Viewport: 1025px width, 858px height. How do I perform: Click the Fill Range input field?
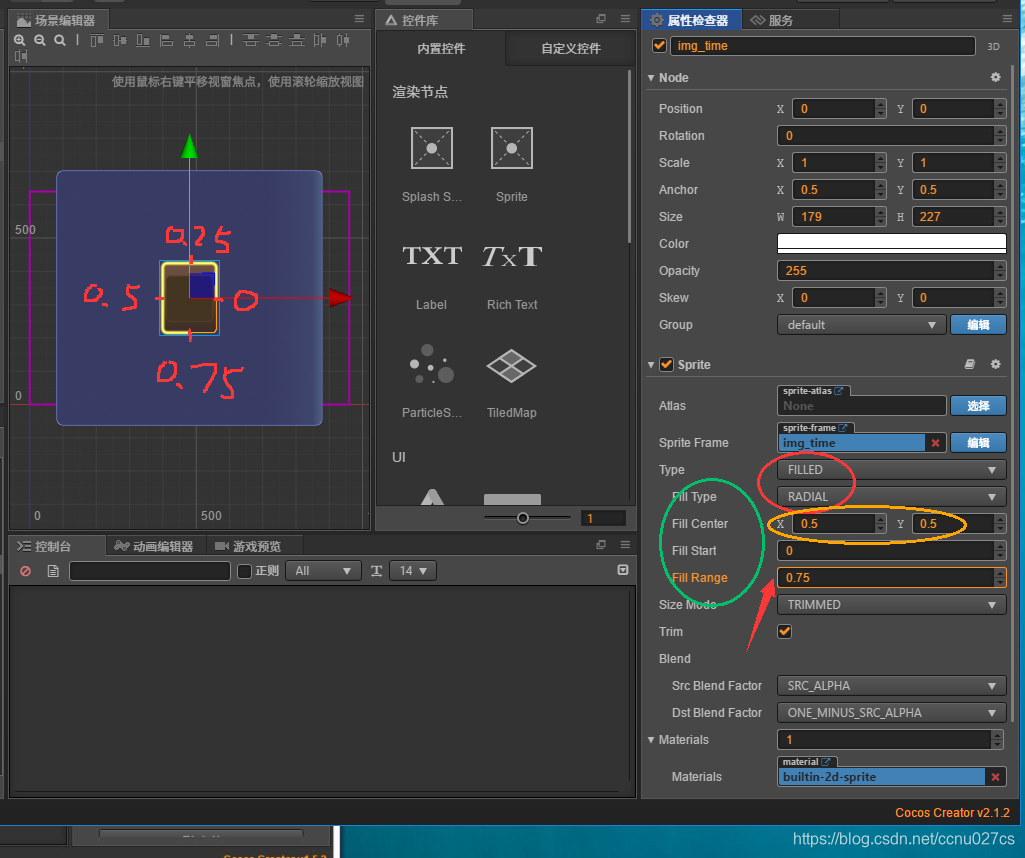point(892,578)
